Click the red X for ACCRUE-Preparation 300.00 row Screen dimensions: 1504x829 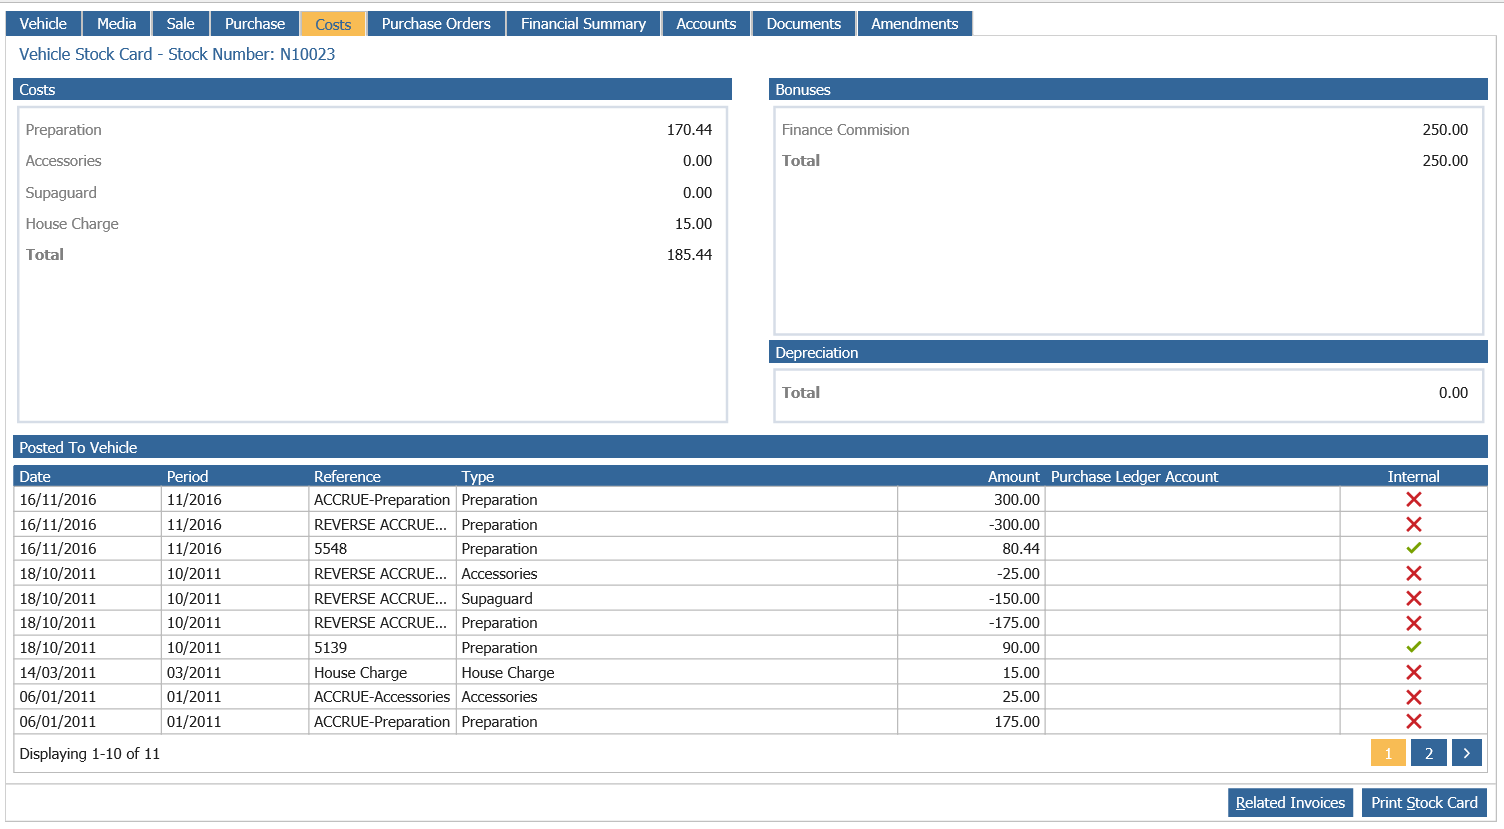click(x=1413, y=499)
